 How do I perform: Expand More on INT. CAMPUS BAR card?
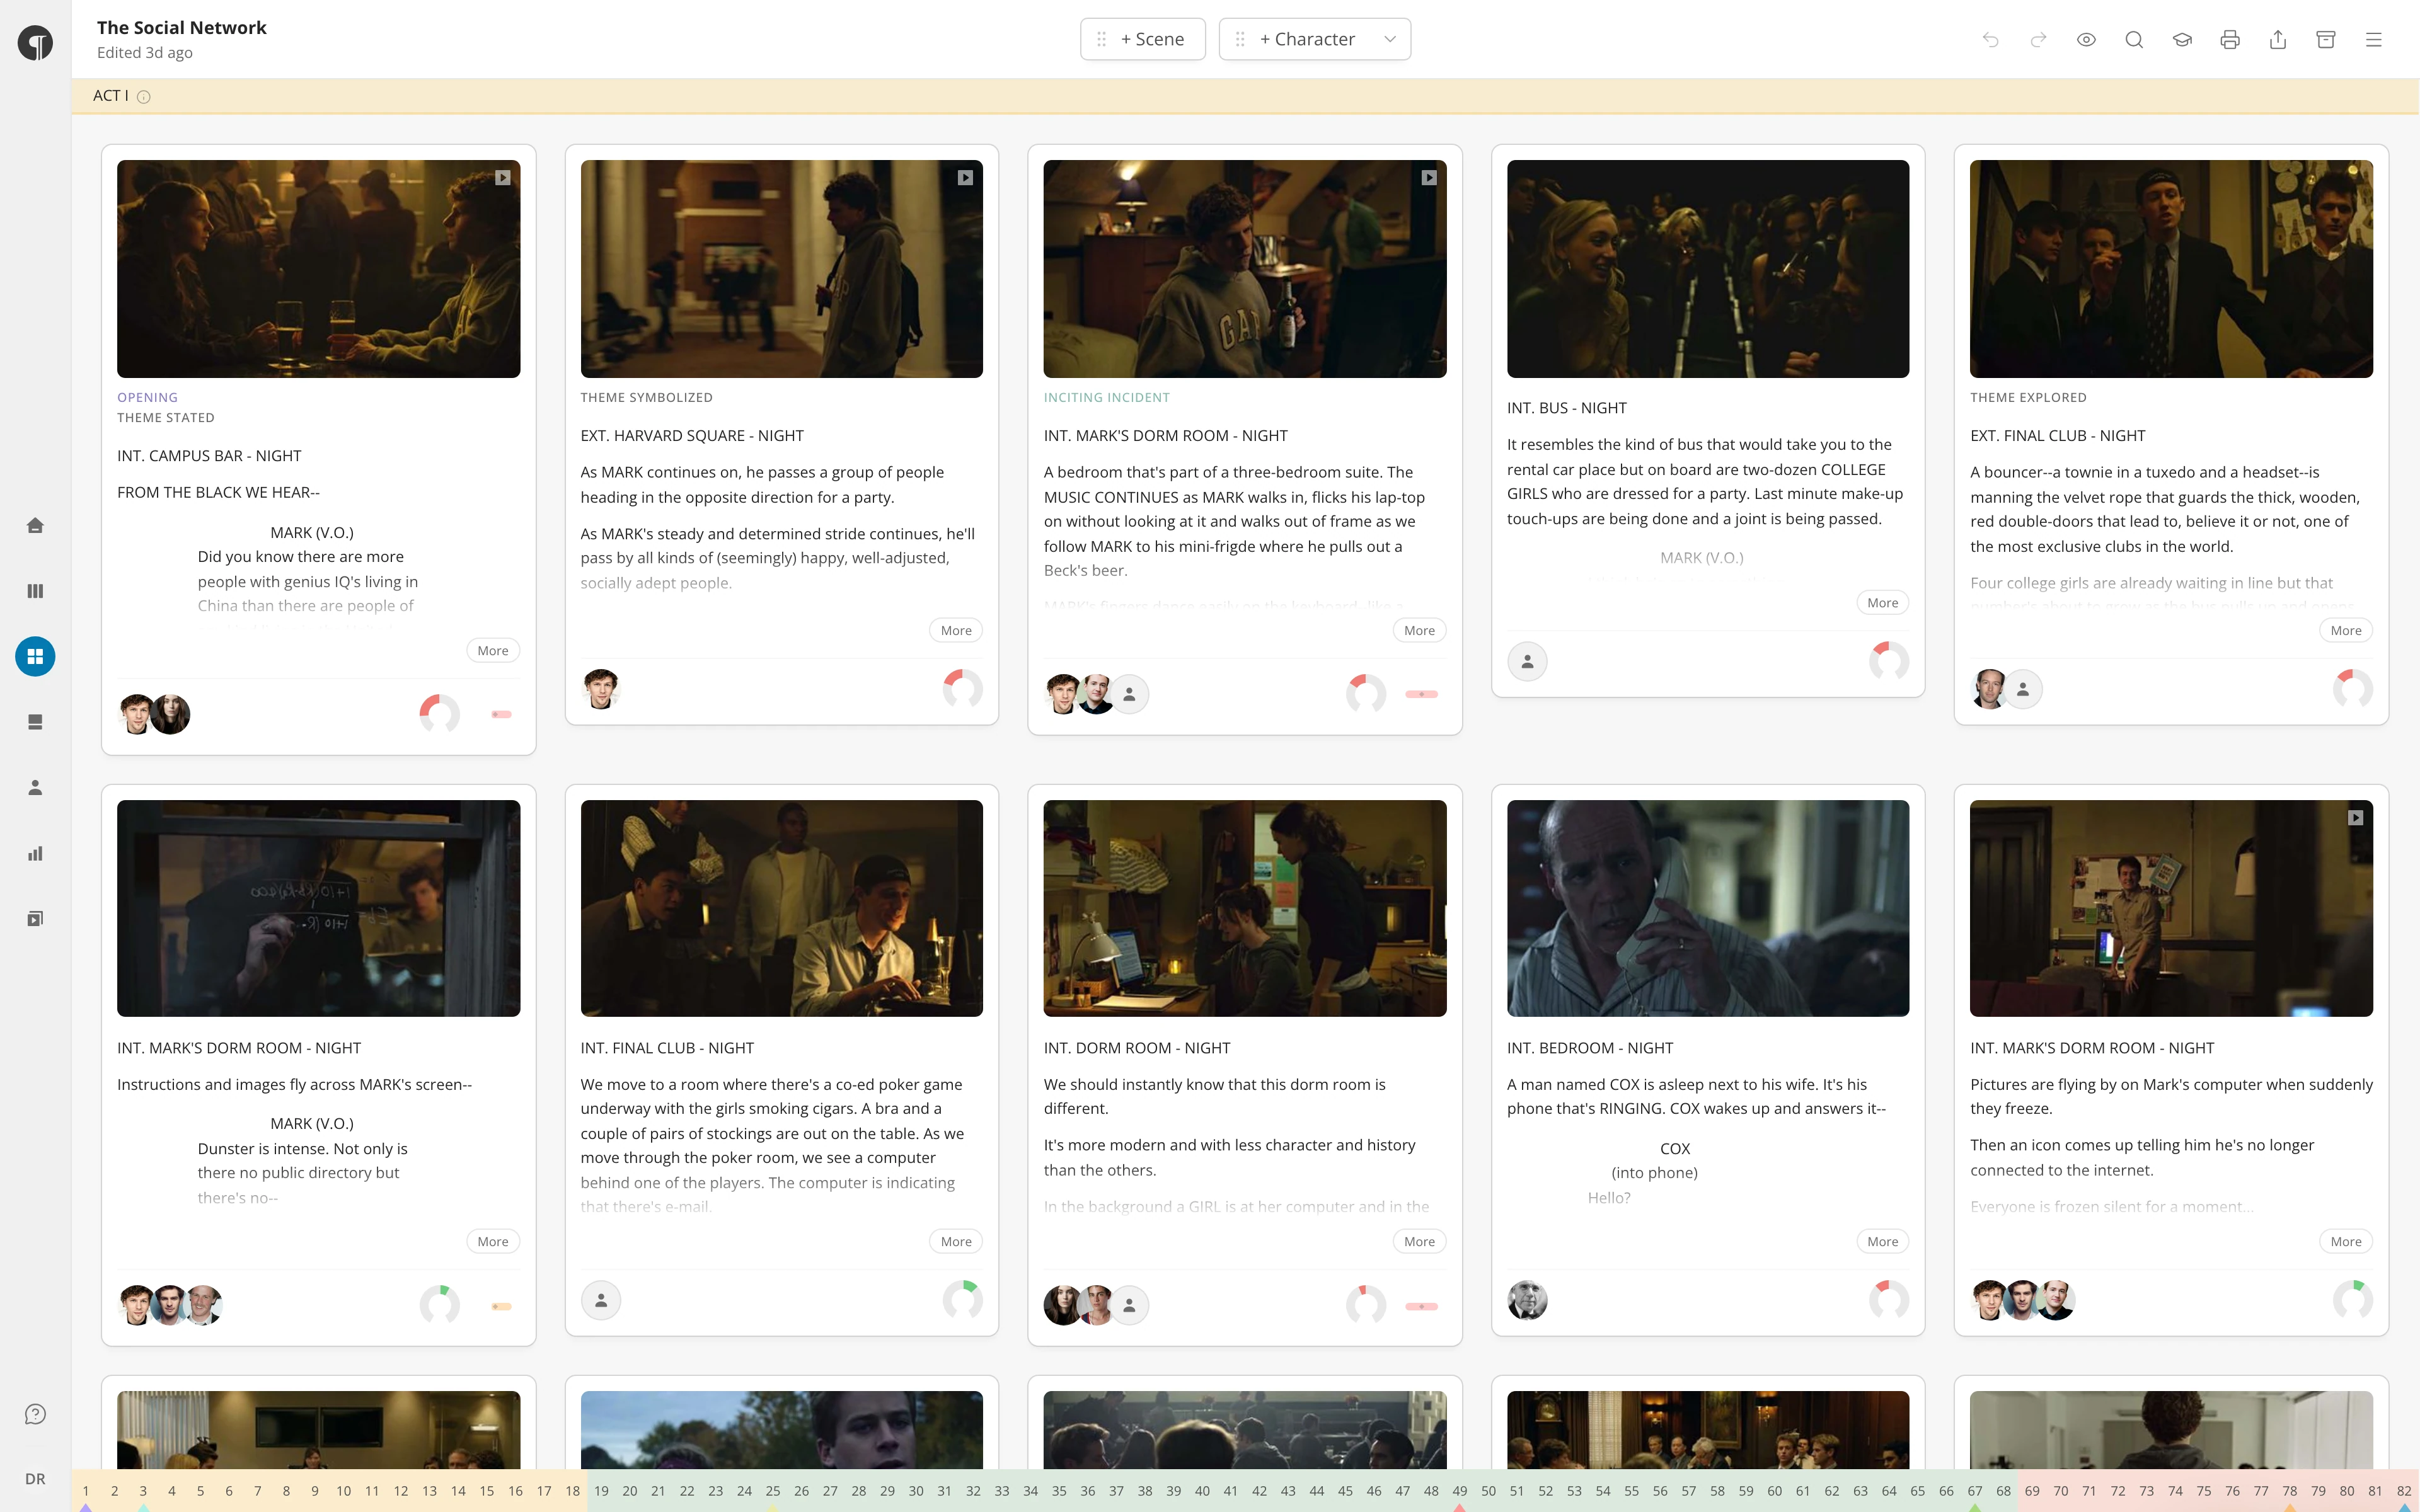pyautogui.click(x=493, y=650)
